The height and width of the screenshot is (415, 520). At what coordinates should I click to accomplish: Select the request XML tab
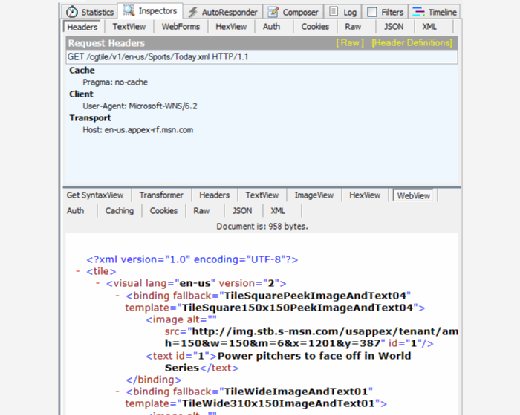429,27
